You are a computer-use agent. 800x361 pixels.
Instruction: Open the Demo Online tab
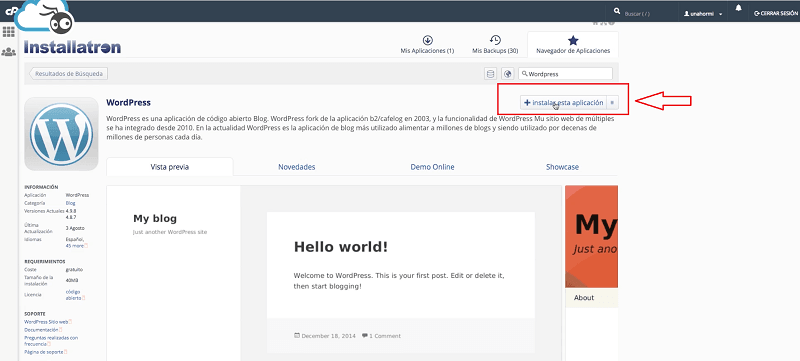pos(432,167)
